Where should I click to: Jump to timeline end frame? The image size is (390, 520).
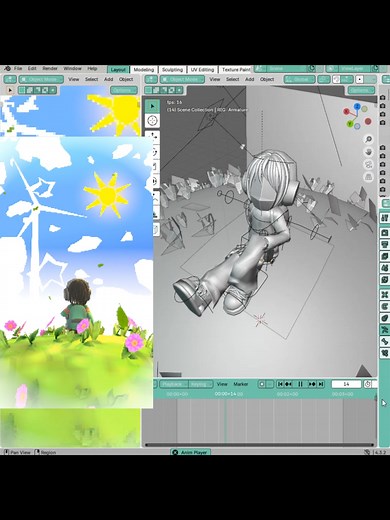click(321, 384)
